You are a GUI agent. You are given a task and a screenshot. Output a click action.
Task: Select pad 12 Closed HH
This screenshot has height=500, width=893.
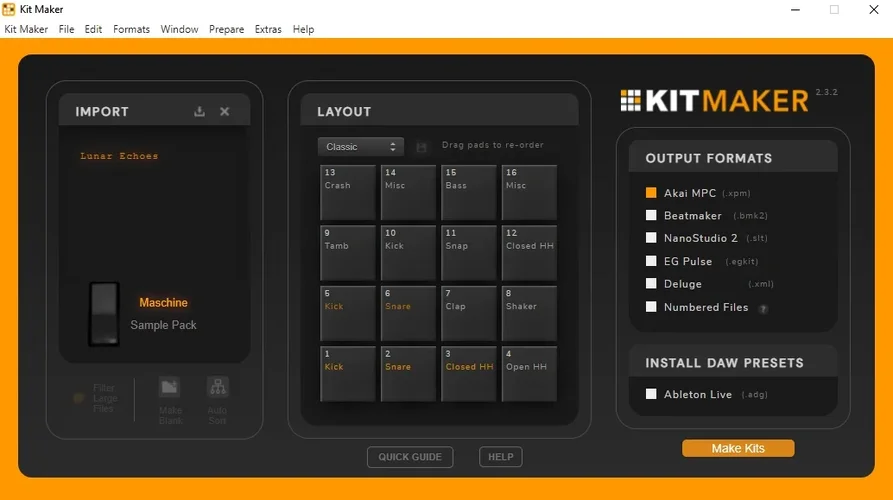pos(529,253)
